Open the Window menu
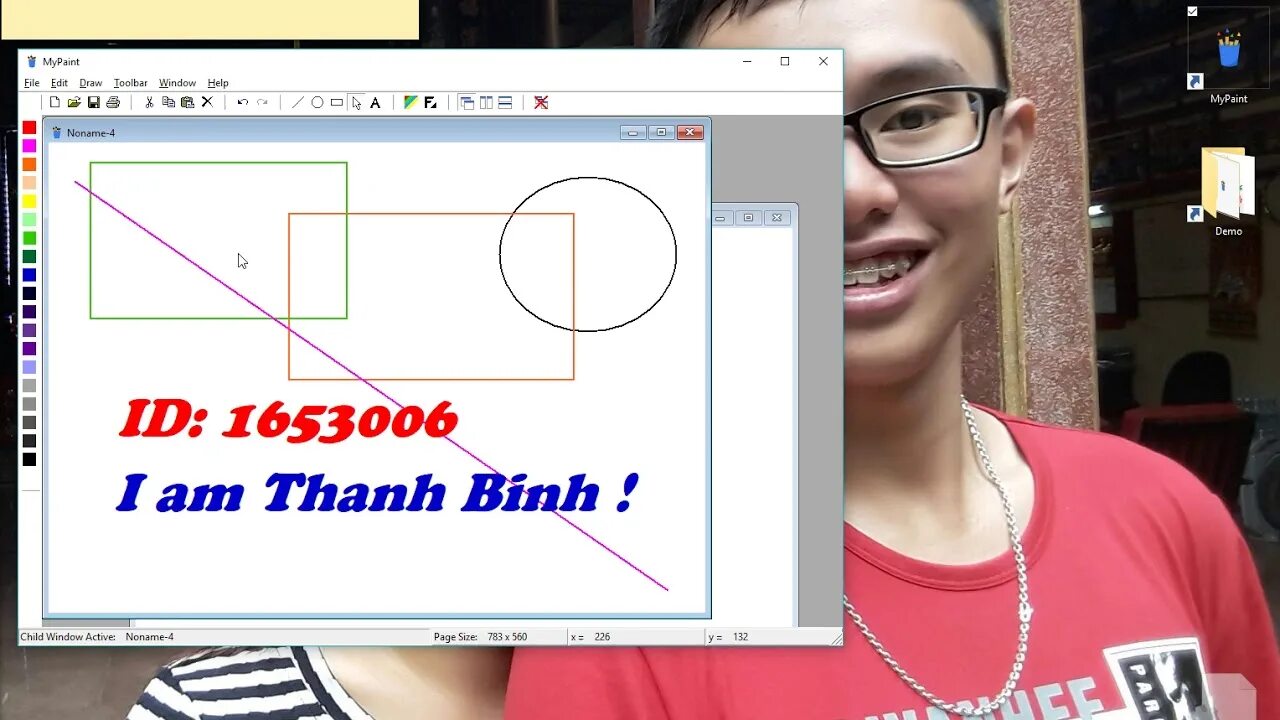This screenshot has width=1280, height=720. pos(177,83)
